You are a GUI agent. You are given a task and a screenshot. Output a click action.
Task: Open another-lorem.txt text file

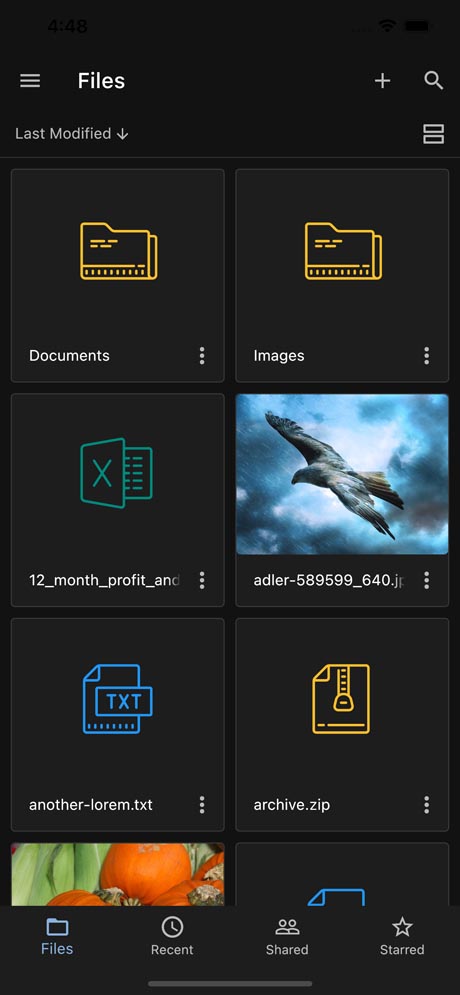[117, 725]
